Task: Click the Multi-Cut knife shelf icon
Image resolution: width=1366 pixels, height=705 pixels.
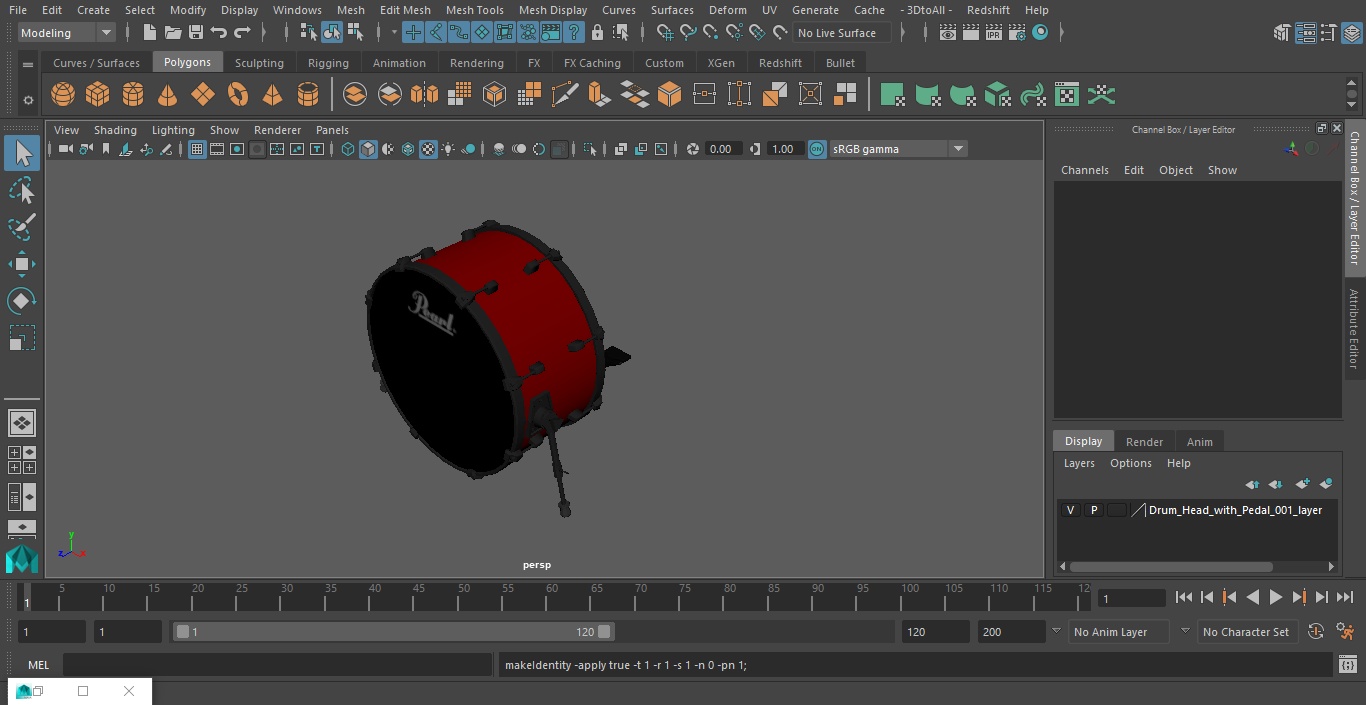Action: point(564,95)
